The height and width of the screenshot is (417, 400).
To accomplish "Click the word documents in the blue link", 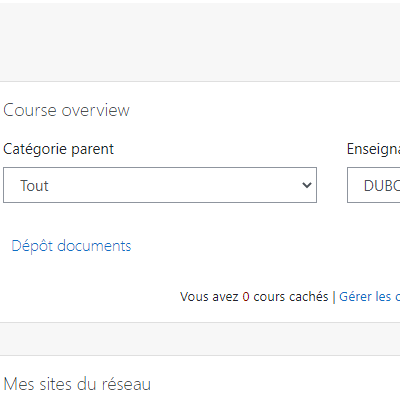I will coord(94,246).
